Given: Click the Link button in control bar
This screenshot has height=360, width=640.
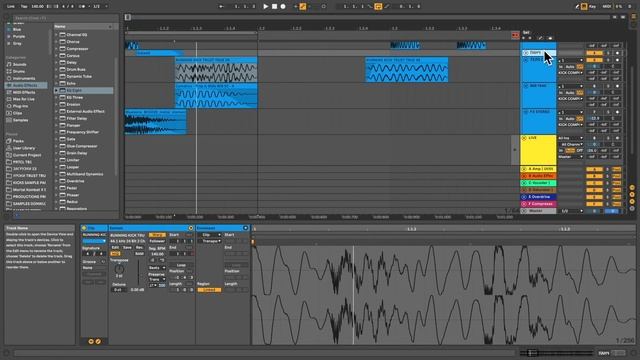Looking at the screenshot, I should tap(11, 7).
